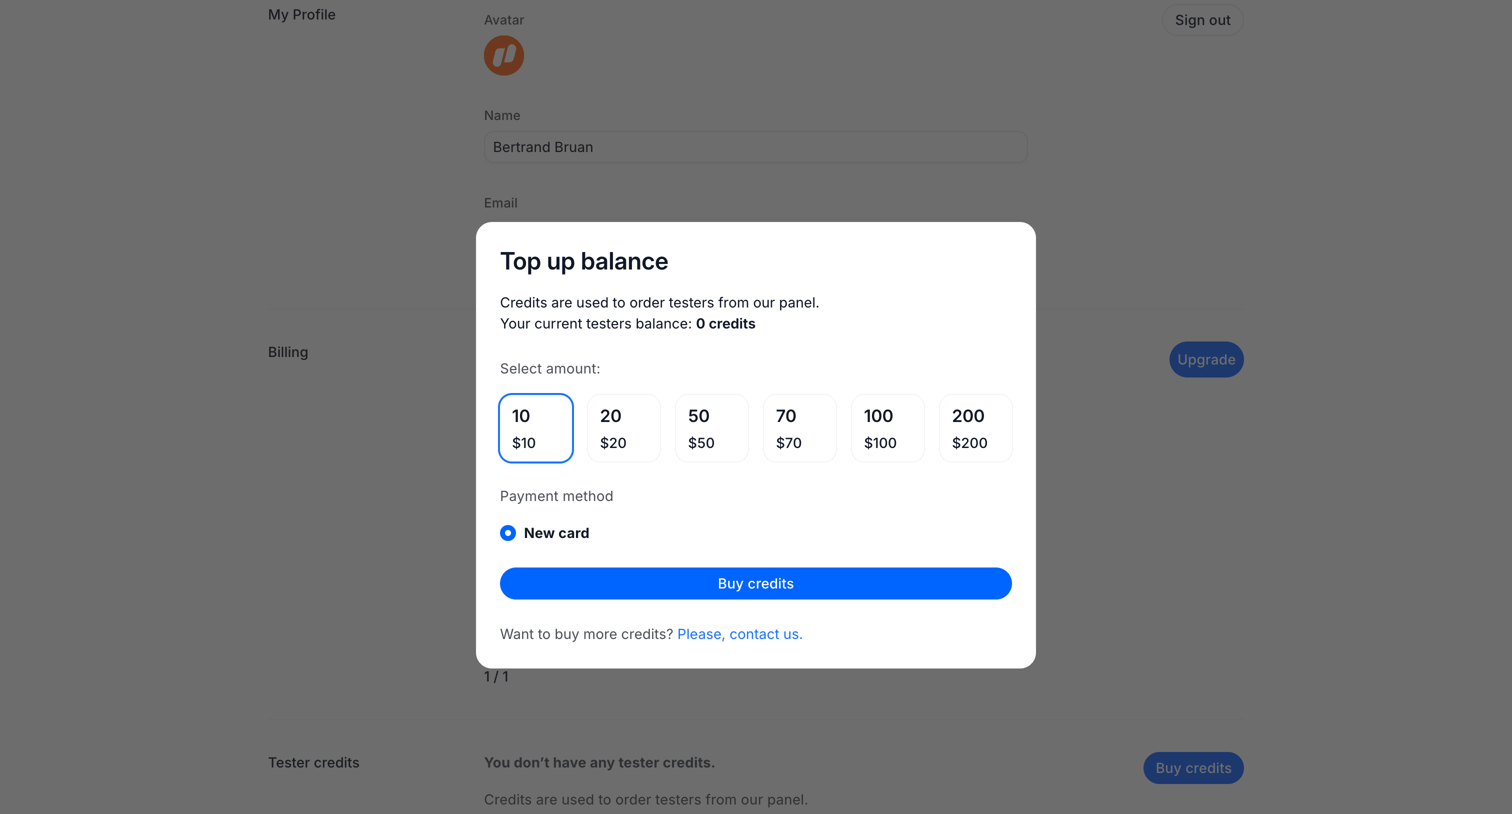The height and width of the screenshot is (814, 1512).
Task: Click the orange profile avatar icon
Action: coord(504,55)
